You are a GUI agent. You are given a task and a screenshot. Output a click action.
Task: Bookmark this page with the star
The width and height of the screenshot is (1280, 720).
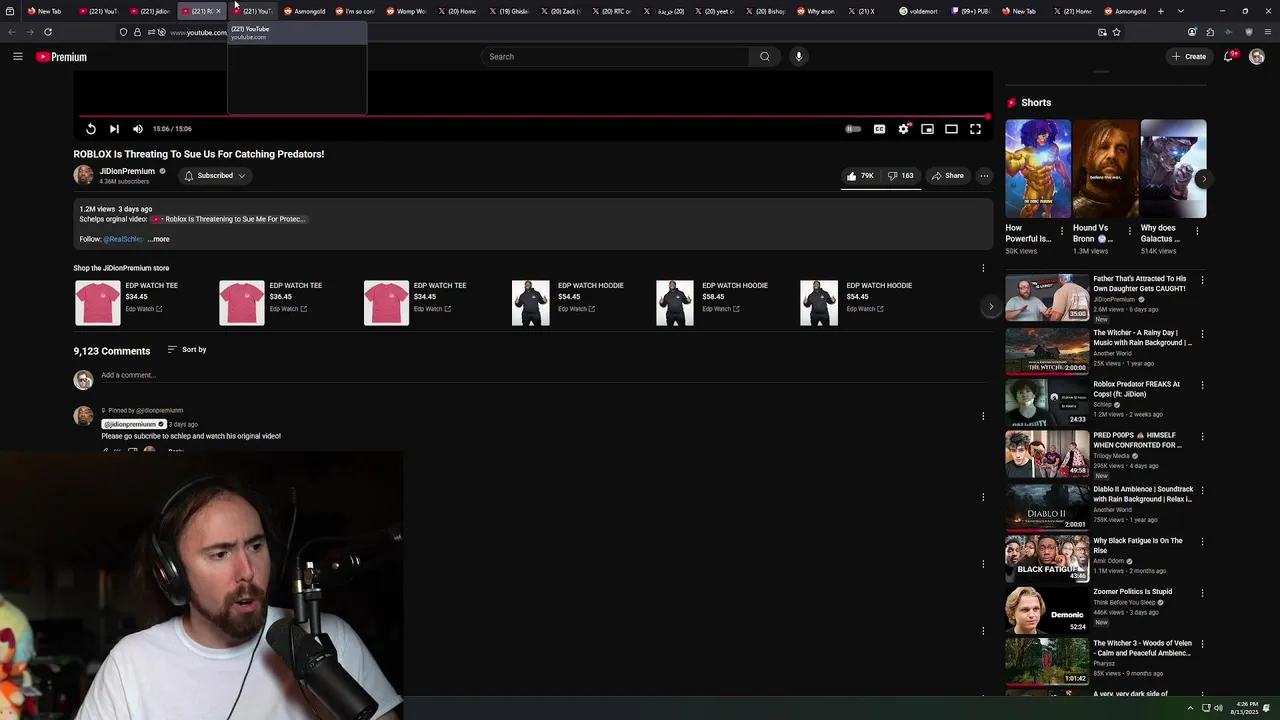(x=1116, y=32)
